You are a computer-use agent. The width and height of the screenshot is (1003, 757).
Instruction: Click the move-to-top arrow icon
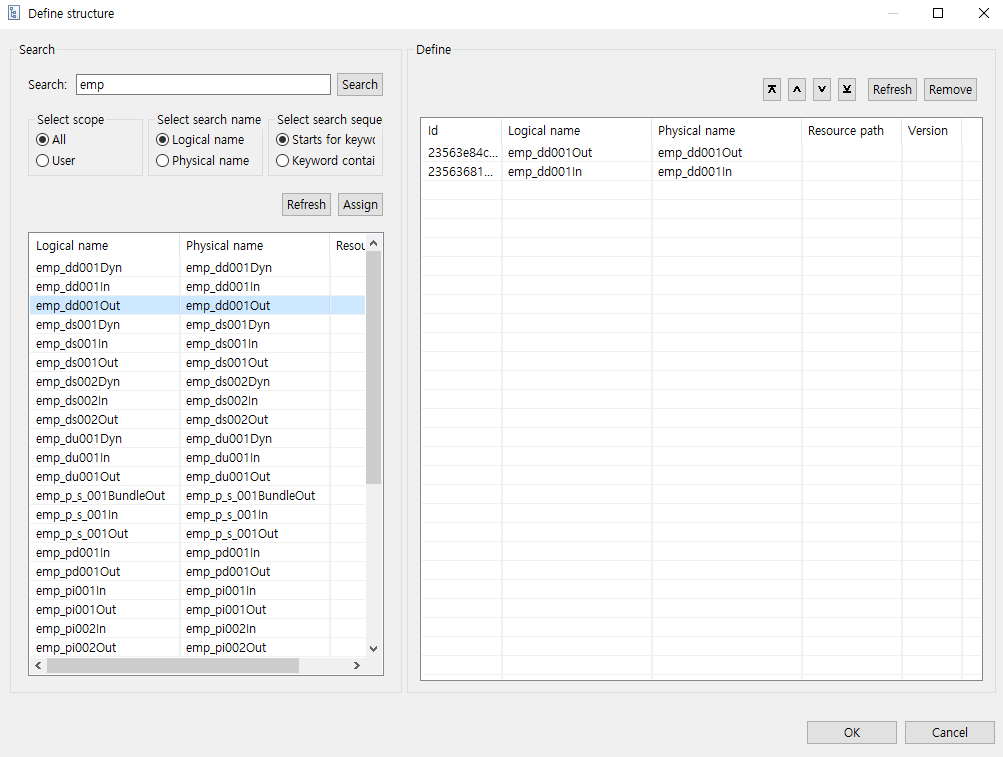[x=772, y=89]
